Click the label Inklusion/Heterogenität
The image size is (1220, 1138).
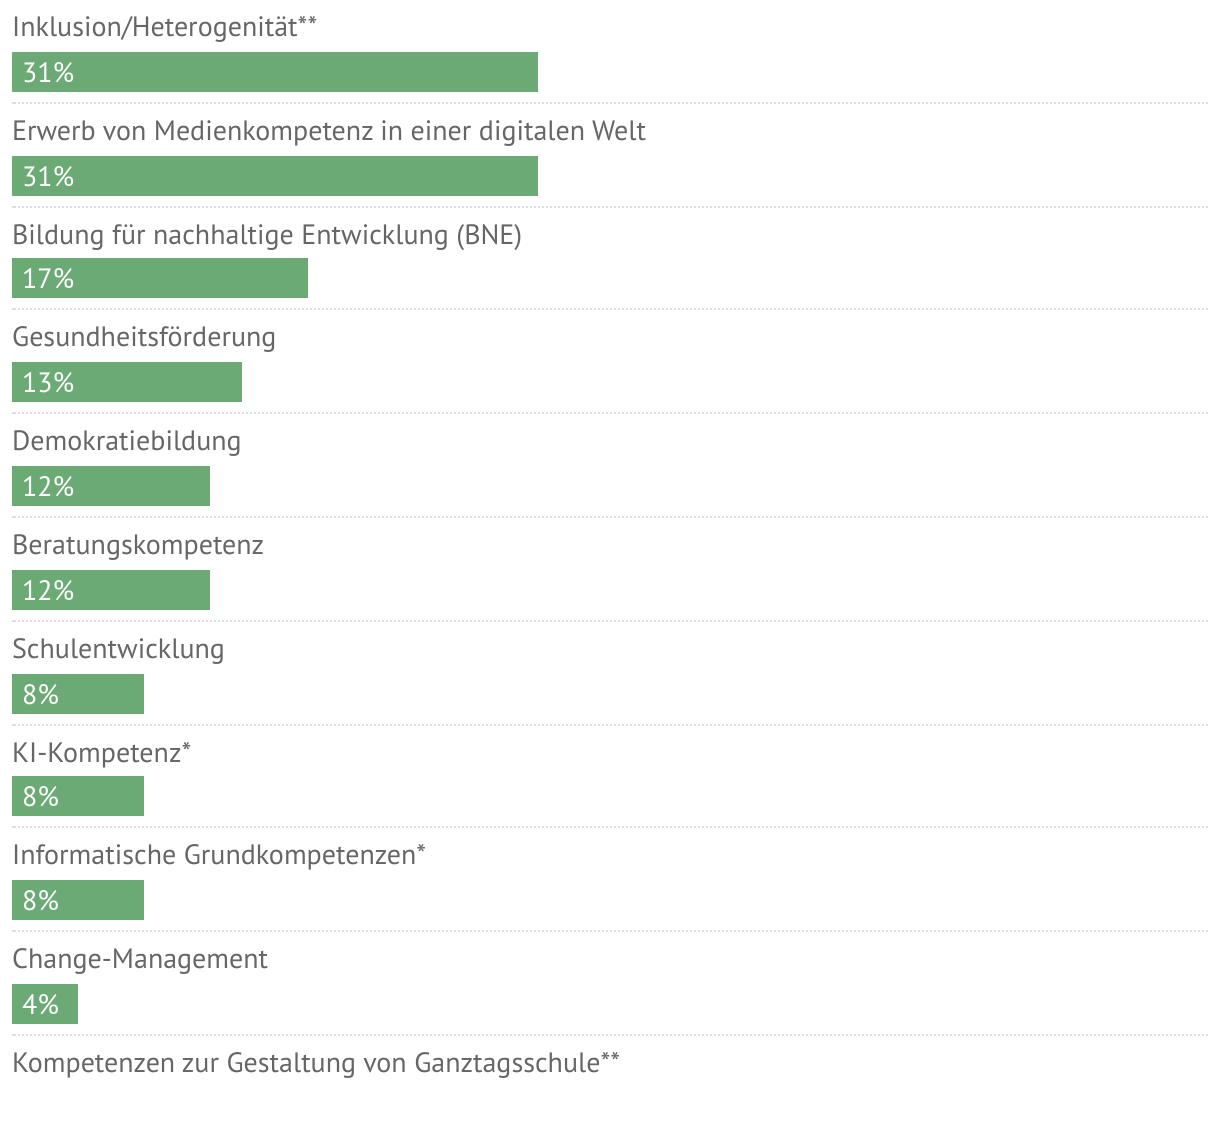(x=155, y=28)
